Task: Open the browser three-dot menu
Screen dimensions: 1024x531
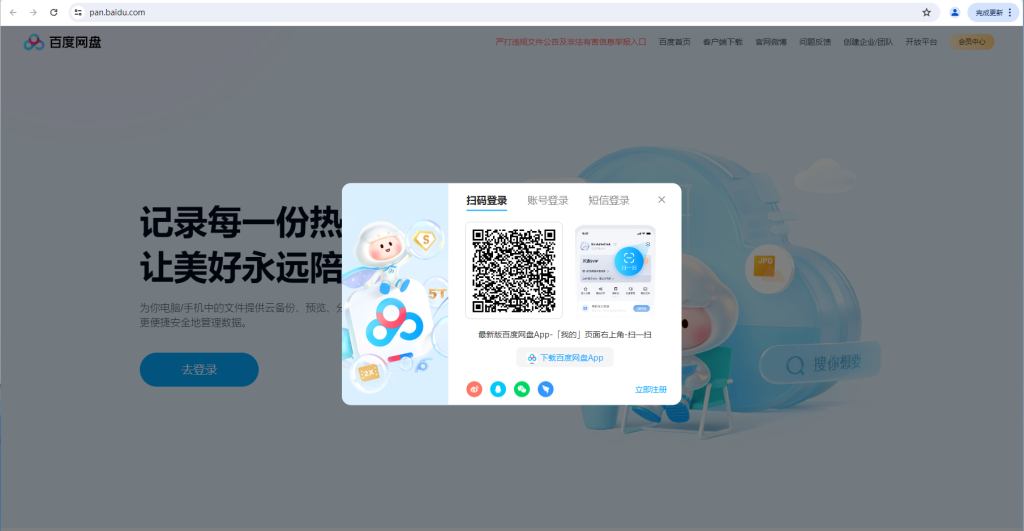Action: (x=1010, y=12)
